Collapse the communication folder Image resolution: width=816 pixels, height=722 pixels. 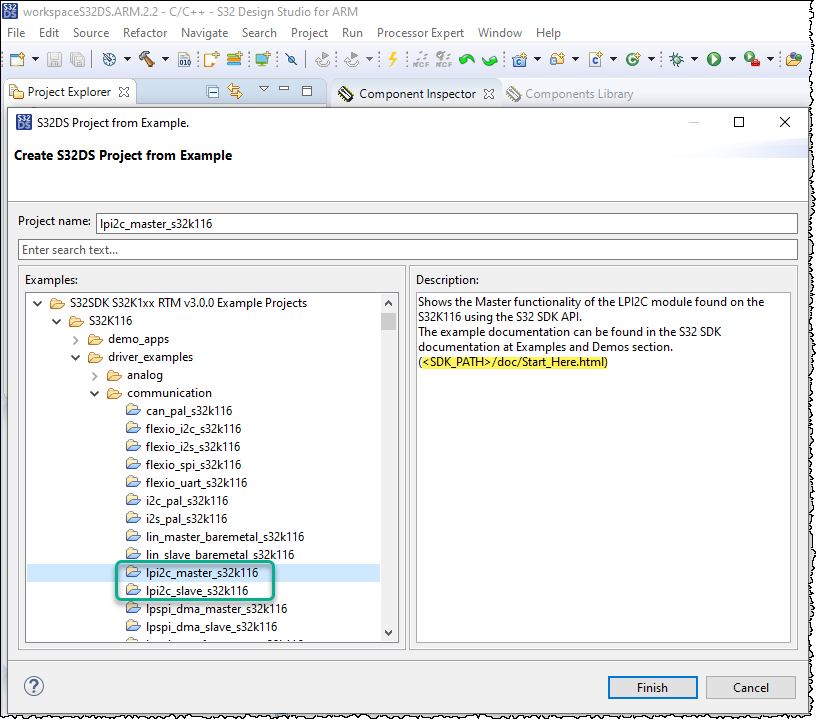pyautogui.click(x=95, y=394)
